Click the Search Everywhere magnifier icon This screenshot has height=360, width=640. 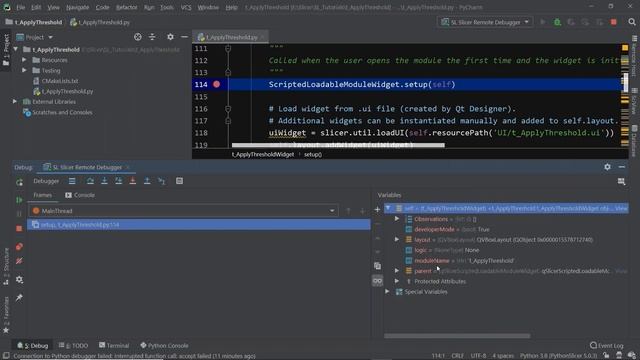coord(632,22)
